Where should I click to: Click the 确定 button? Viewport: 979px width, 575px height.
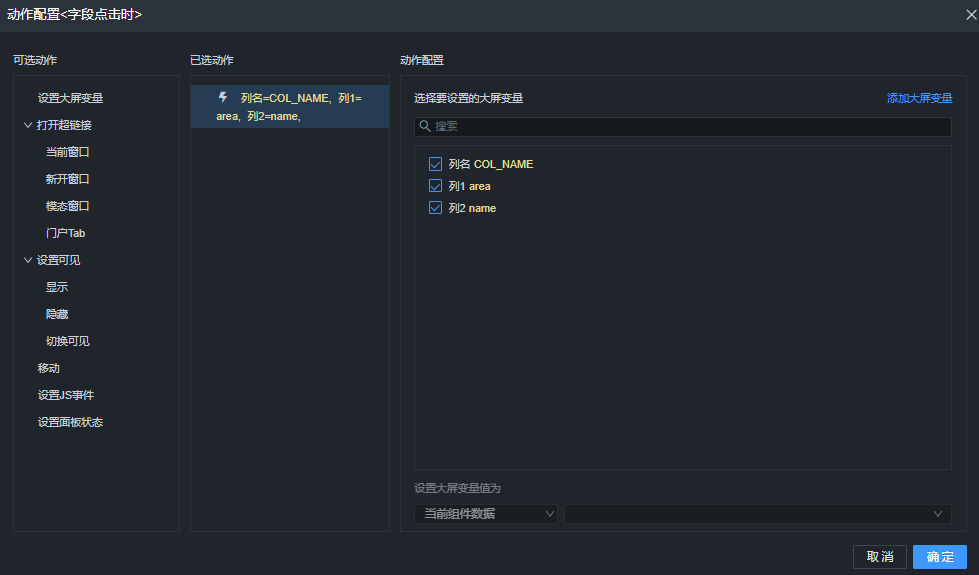[x=940, y=556]
